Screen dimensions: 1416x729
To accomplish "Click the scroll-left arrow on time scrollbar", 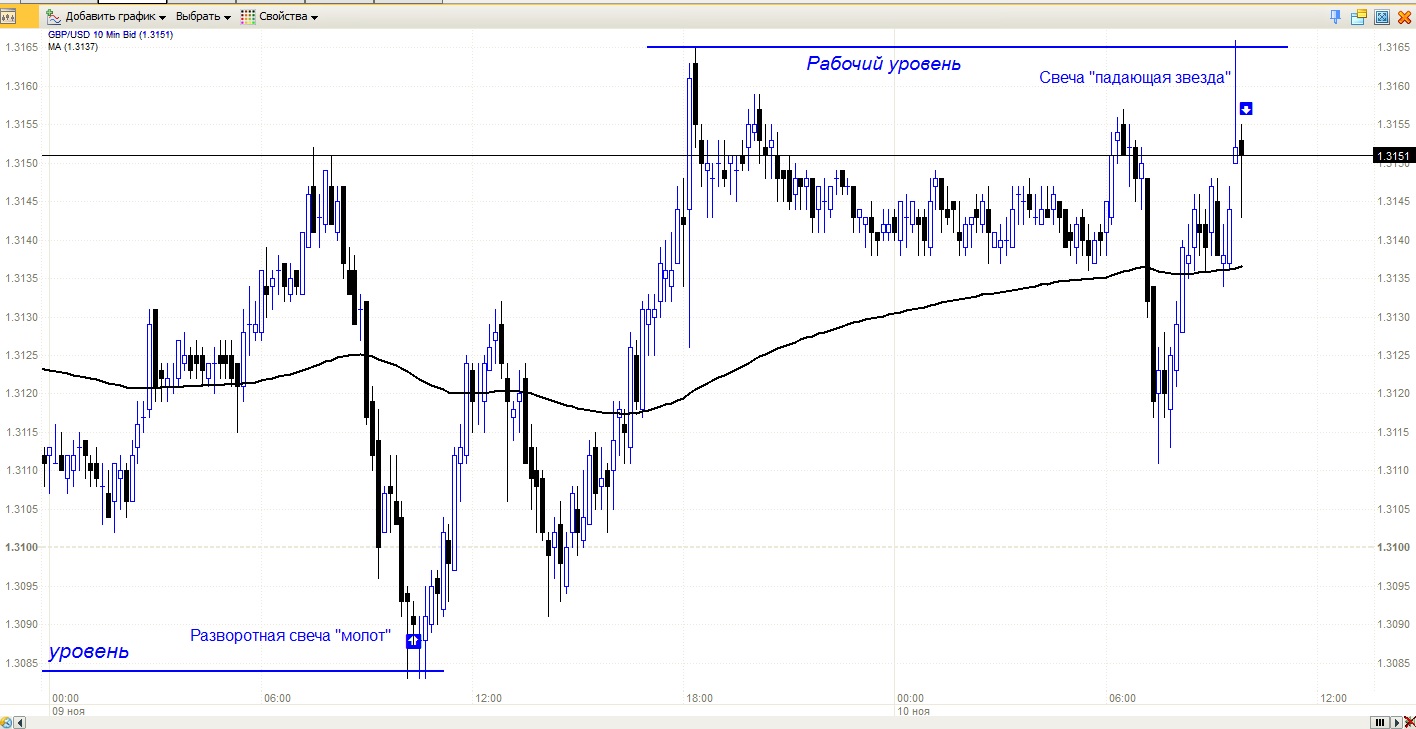I will click(x=18, y=722).
